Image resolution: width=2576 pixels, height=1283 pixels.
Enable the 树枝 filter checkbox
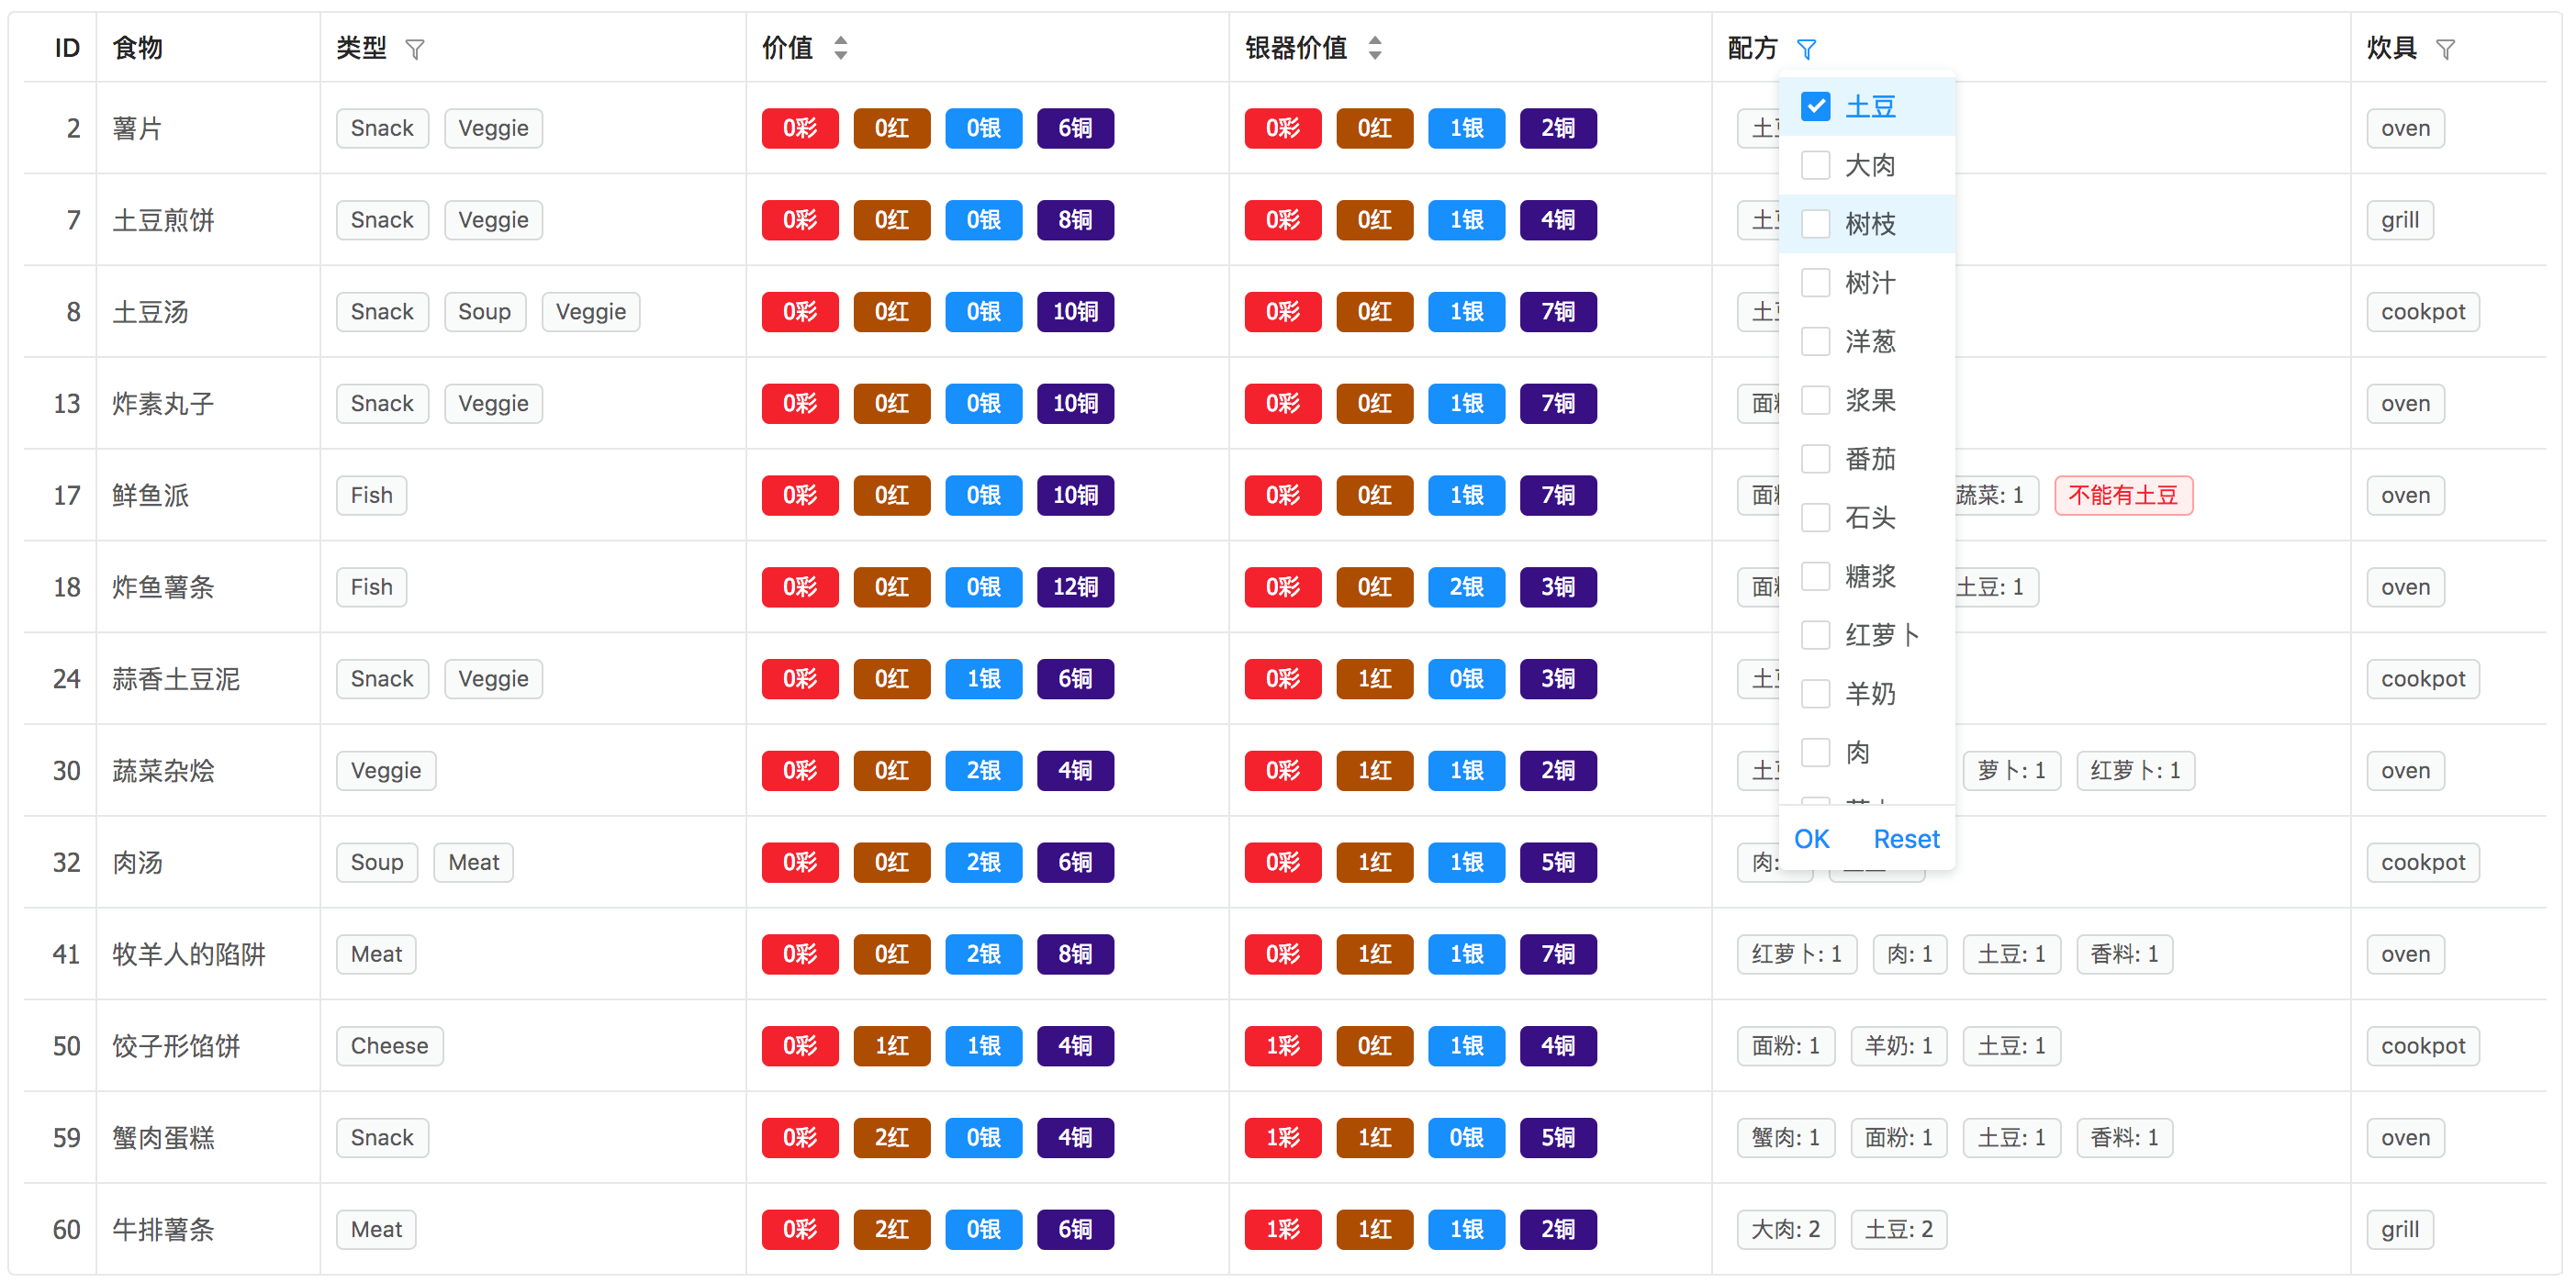point(1815,223)
